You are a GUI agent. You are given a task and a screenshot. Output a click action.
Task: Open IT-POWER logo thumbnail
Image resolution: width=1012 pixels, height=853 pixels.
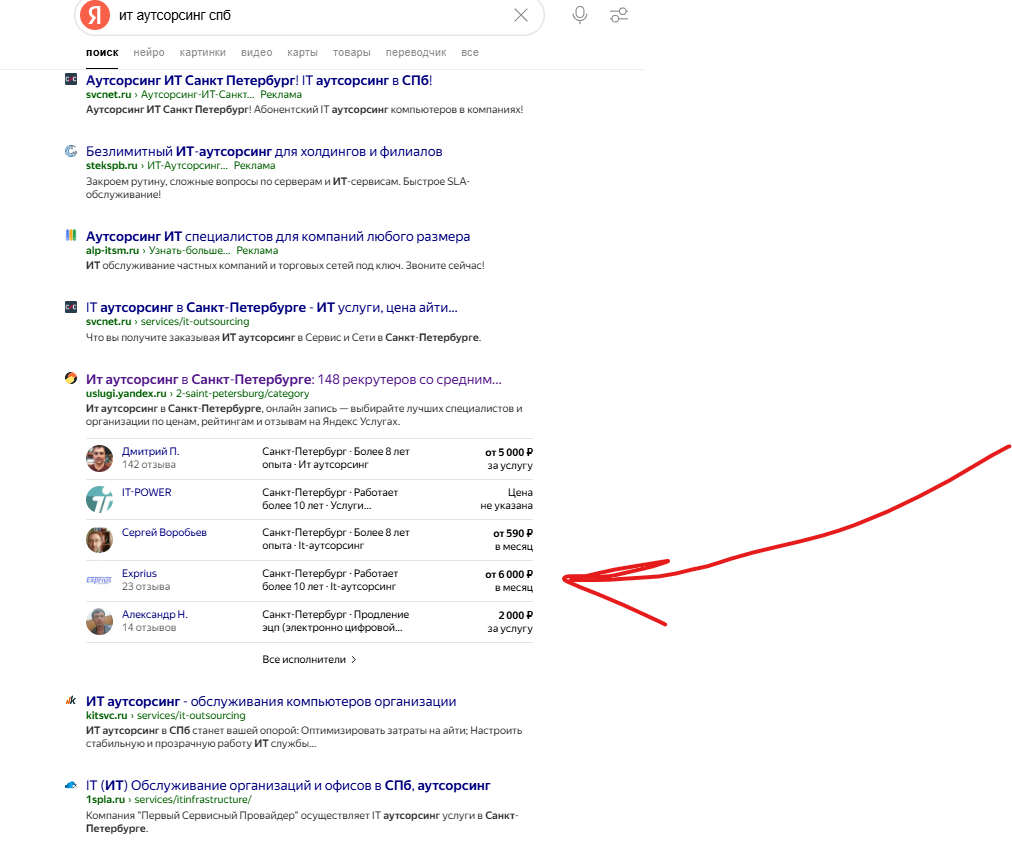[x=99, y=499]
